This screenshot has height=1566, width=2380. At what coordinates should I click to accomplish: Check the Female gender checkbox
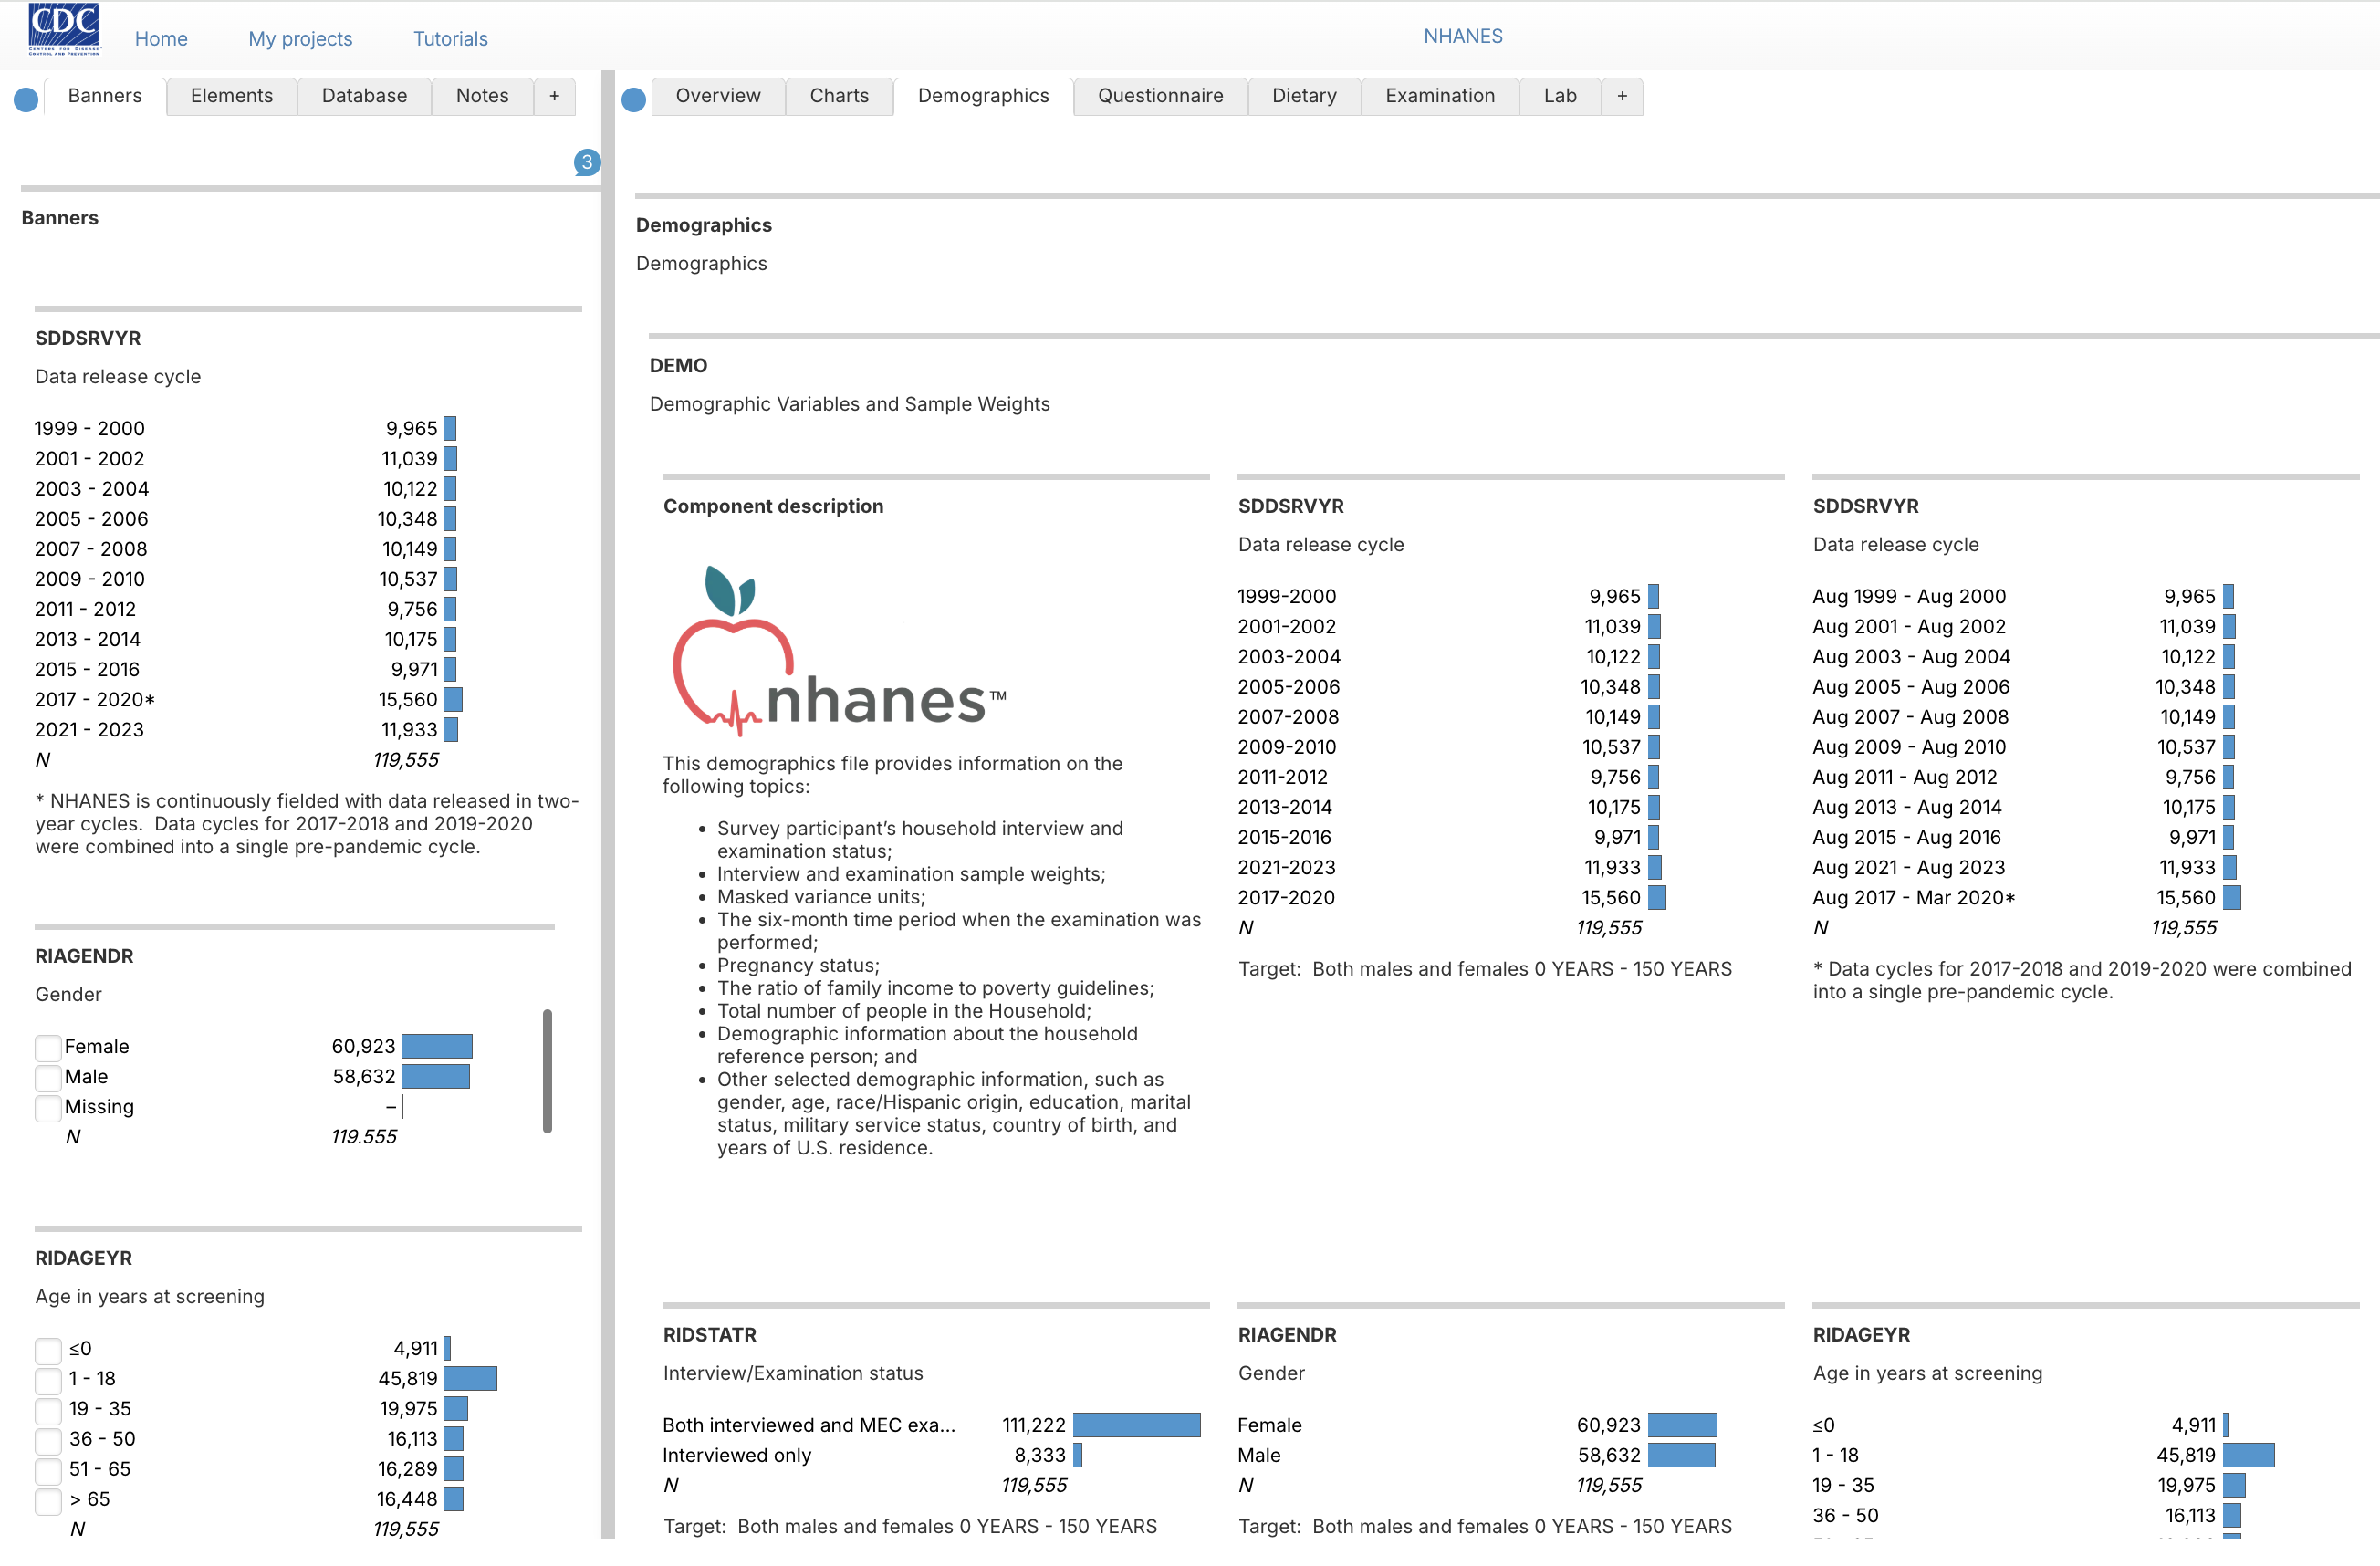[x=48, y=1047]
